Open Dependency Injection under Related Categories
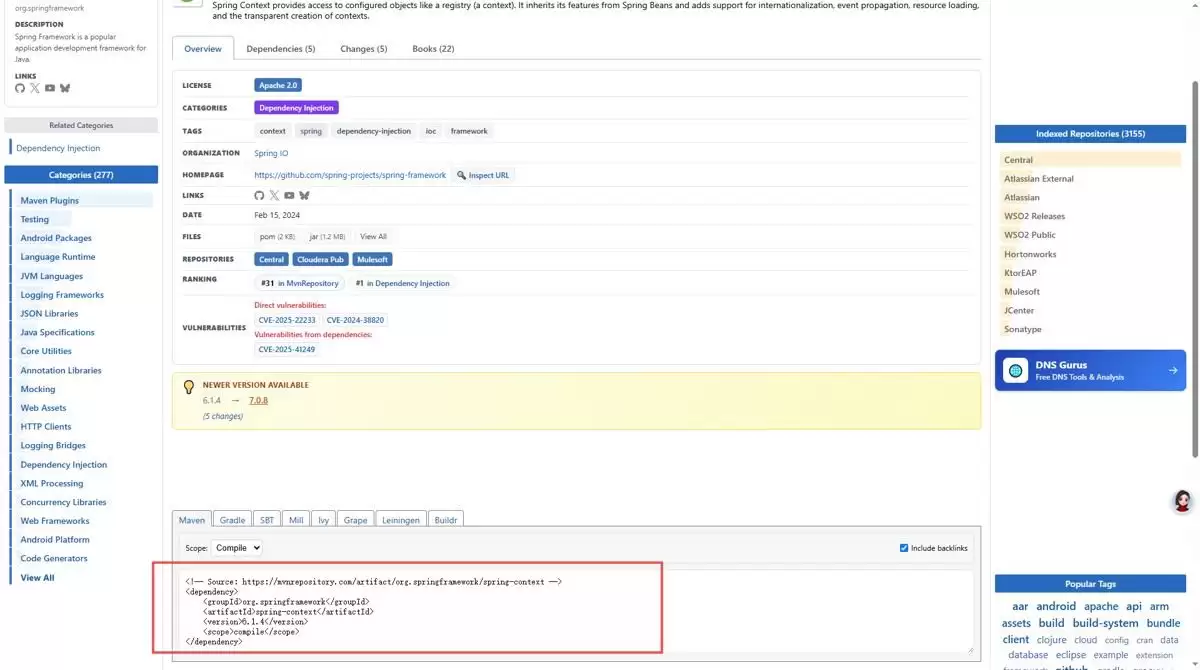This screenshot has width=1200, height=670. click(58, 148)
